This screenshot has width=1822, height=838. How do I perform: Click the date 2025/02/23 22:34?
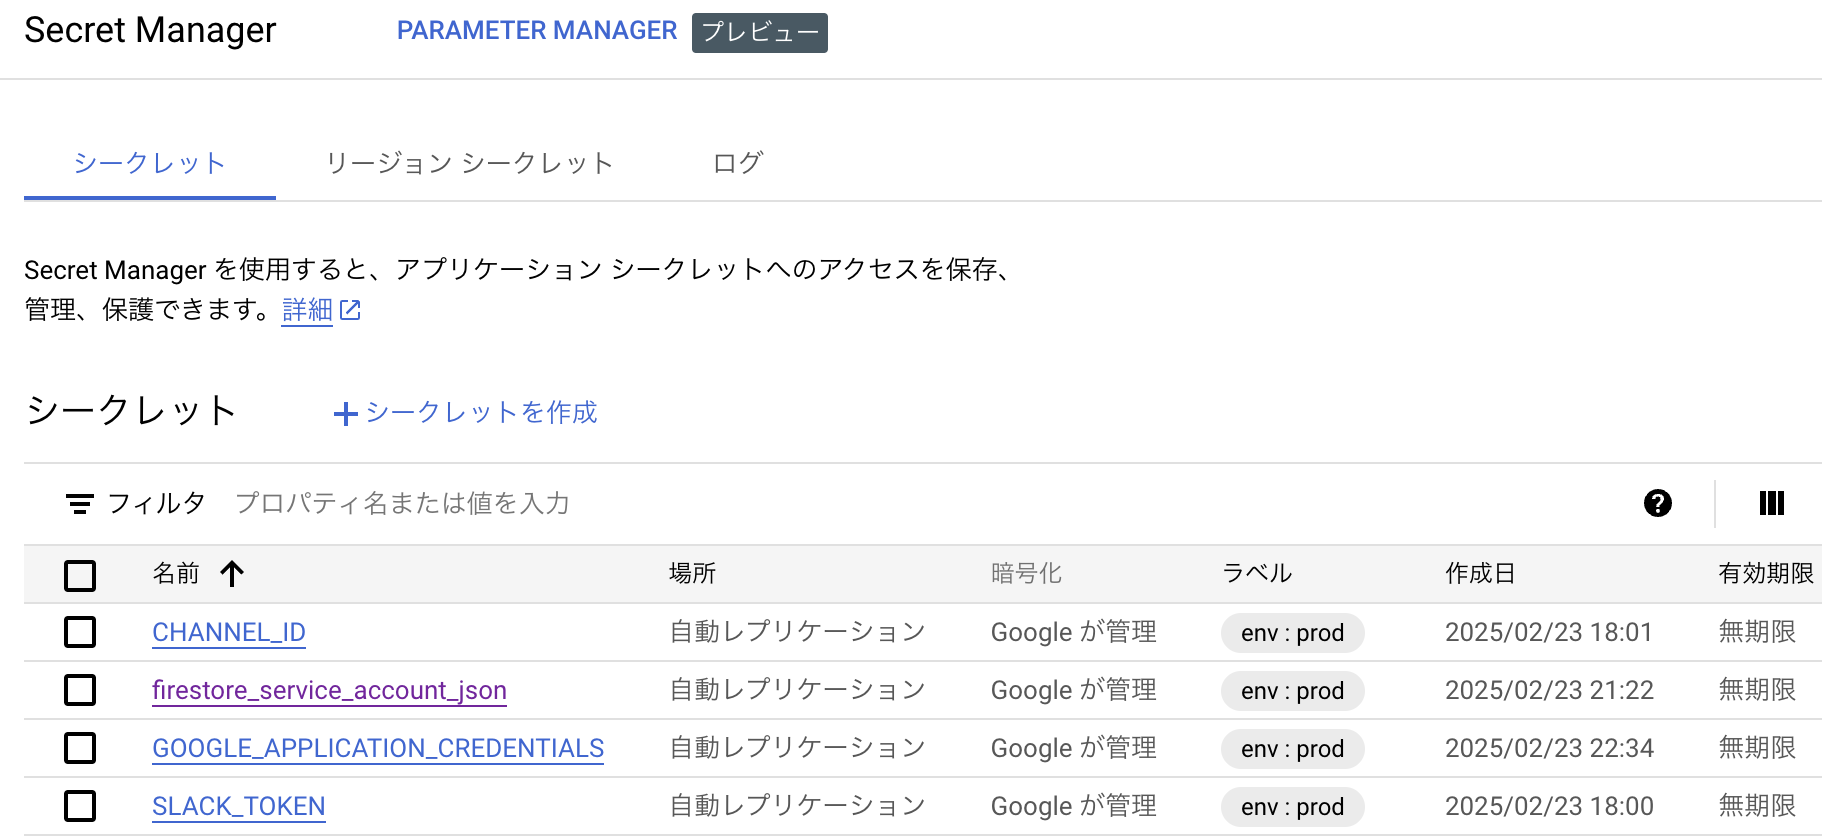tap(1549, 748)
